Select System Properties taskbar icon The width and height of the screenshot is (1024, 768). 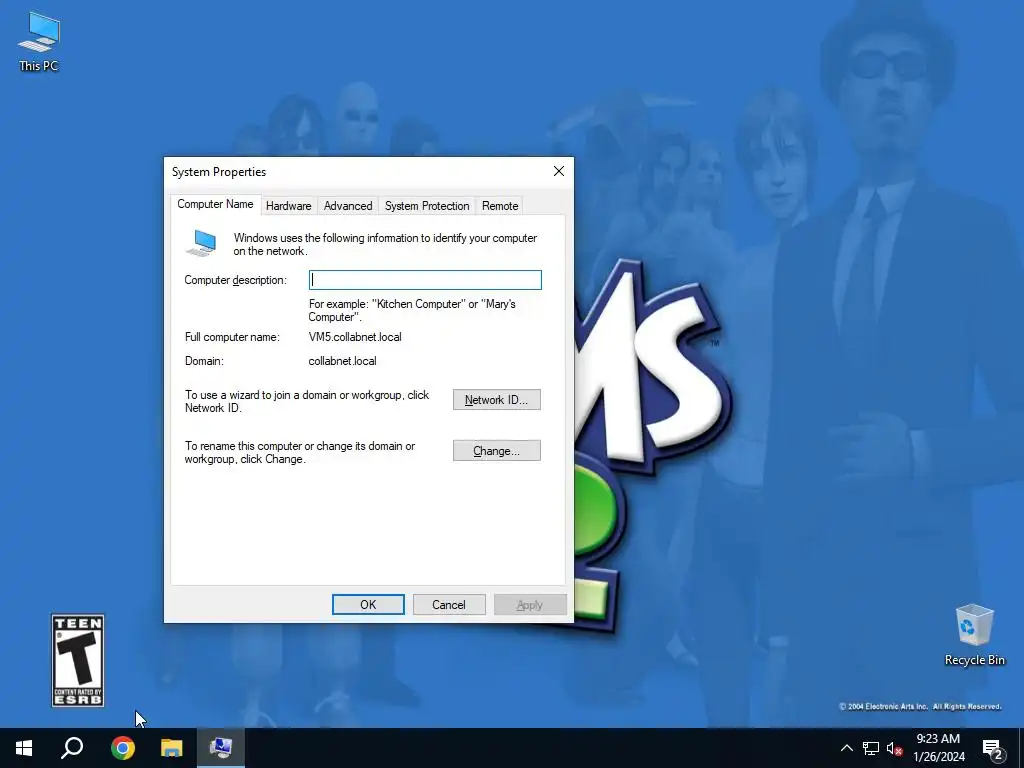point(221,748)
